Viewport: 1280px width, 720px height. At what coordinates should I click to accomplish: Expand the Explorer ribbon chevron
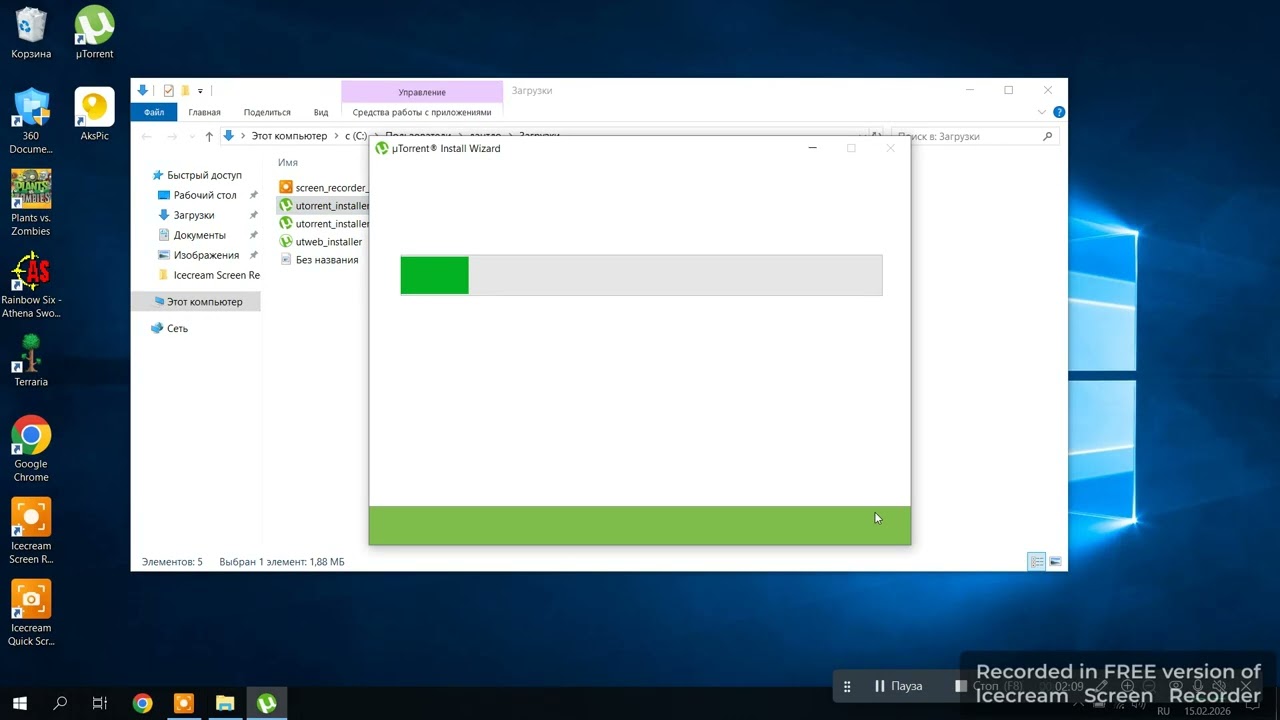coord(1043,112)
